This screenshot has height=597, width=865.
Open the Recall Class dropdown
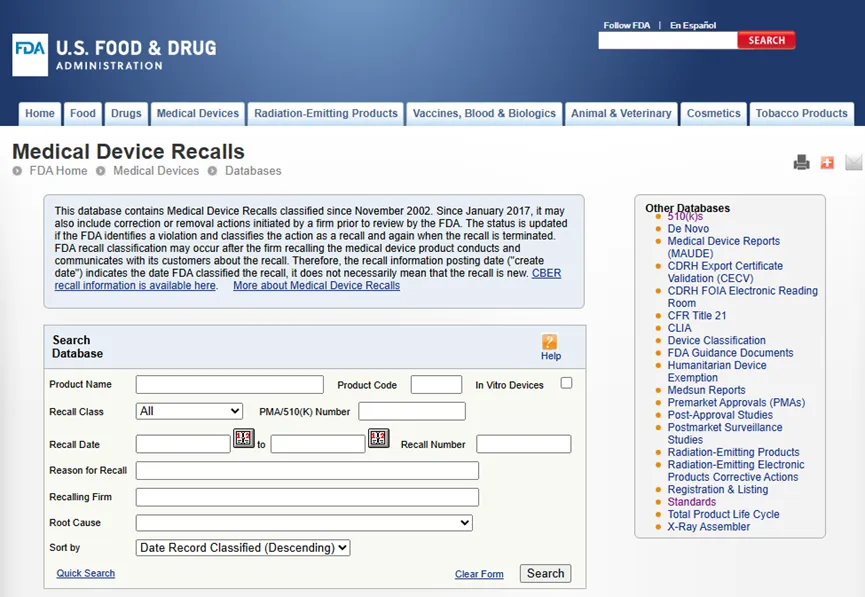pos(189,411)
